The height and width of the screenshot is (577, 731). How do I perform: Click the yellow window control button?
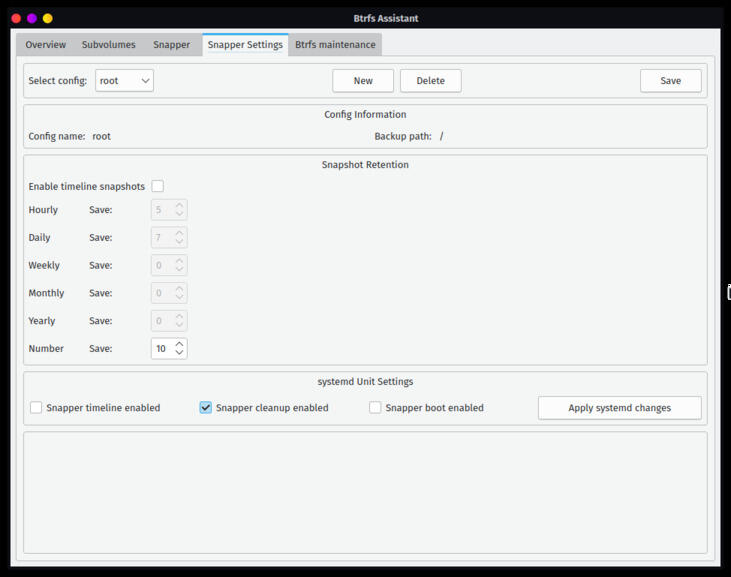pyautogui.click(x=48, y=18)
